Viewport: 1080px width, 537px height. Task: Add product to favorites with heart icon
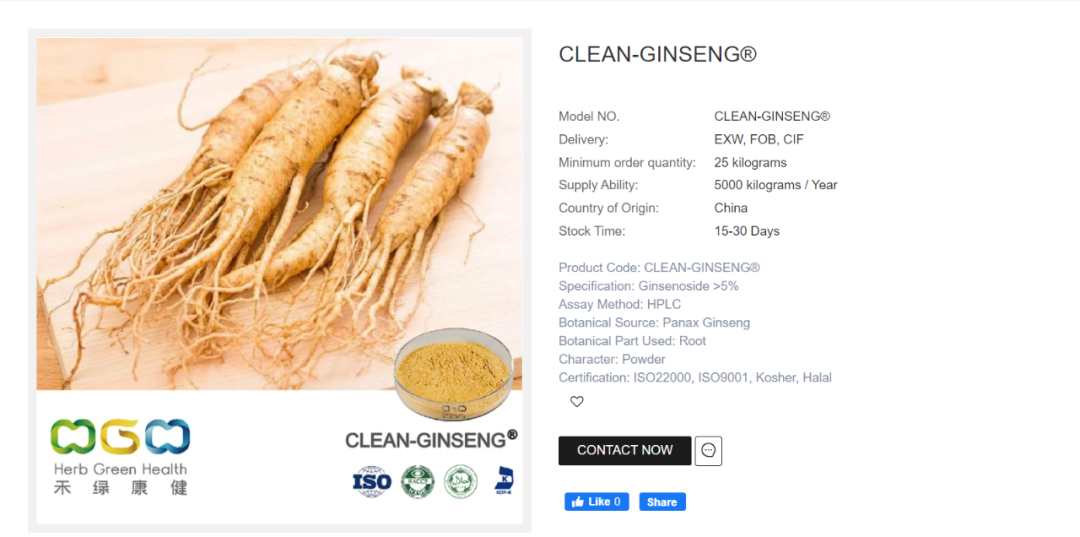pyautogui.click(x=577, y=401)
